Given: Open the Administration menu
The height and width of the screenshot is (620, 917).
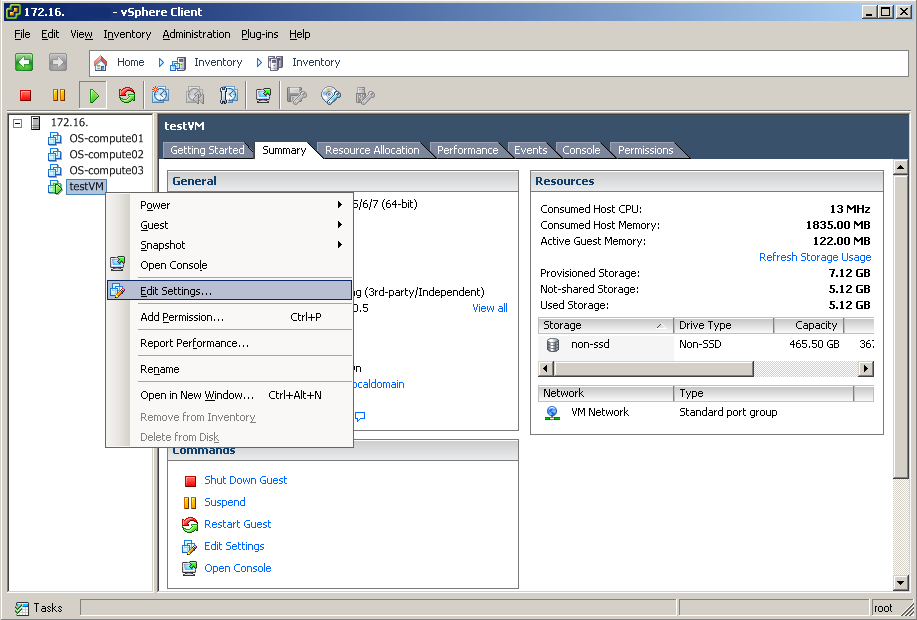Looking at the screenshot, I should (196, 35).
